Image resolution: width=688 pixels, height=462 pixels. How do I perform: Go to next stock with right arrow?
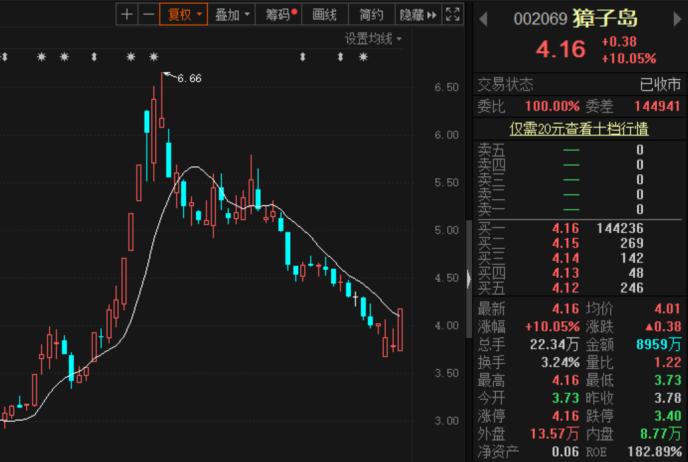point(677,19)
